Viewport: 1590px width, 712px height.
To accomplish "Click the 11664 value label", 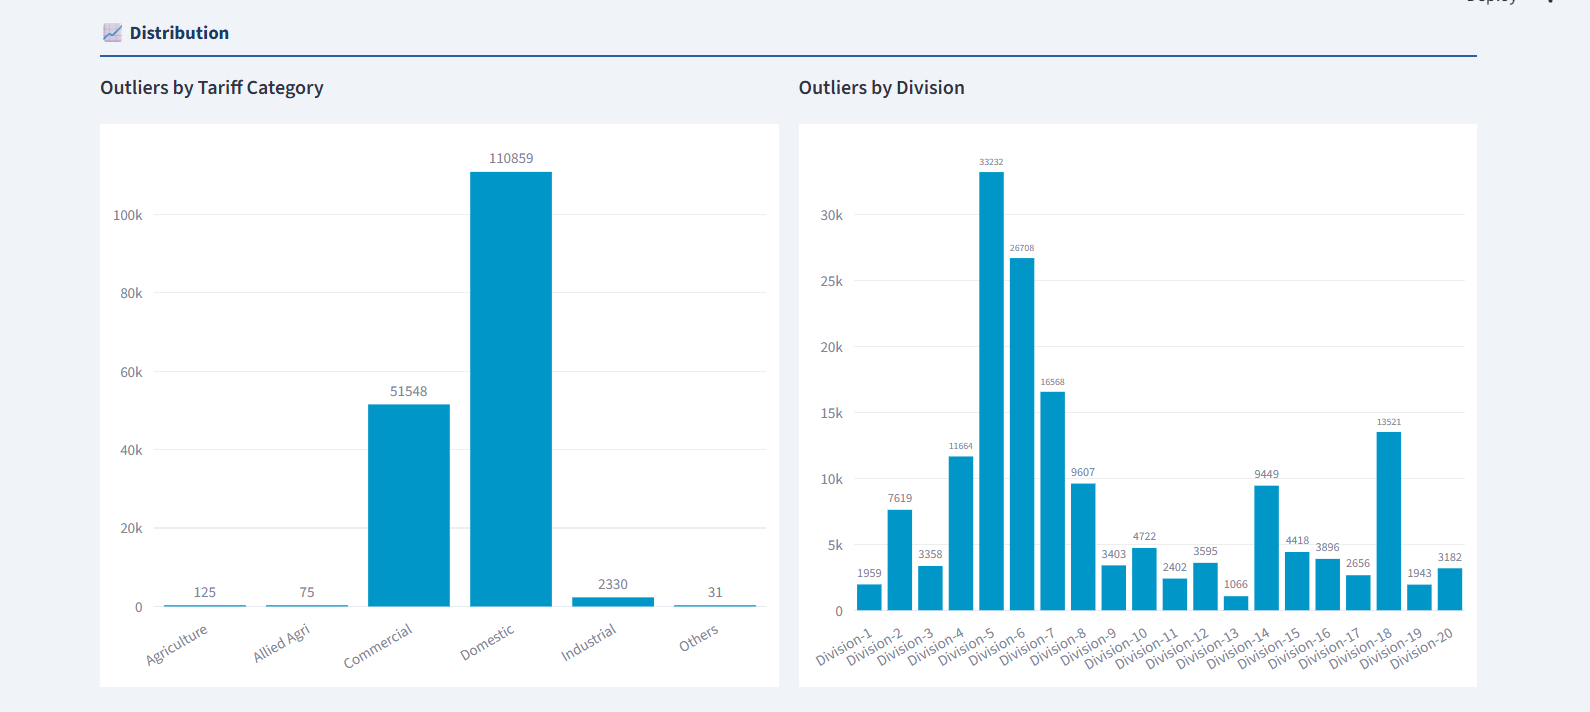I will tap(961, 446).
